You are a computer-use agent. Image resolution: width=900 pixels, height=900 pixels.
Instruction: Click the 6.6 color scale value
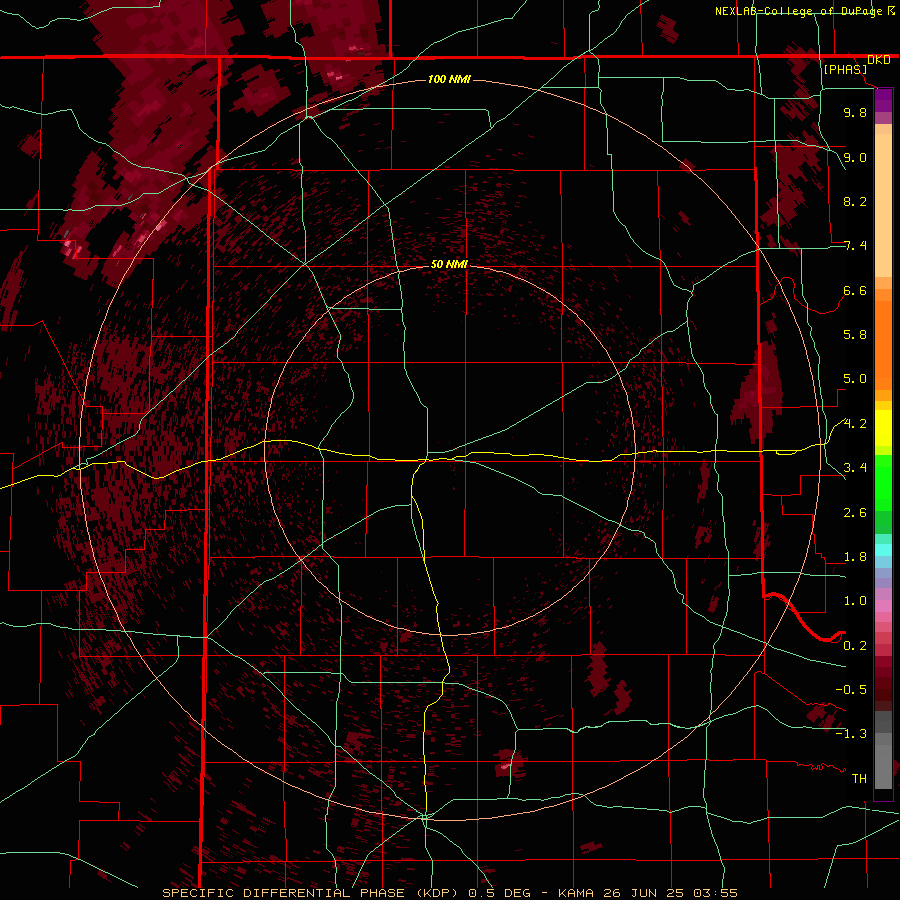pyautogui.click(x=855, y=290)
